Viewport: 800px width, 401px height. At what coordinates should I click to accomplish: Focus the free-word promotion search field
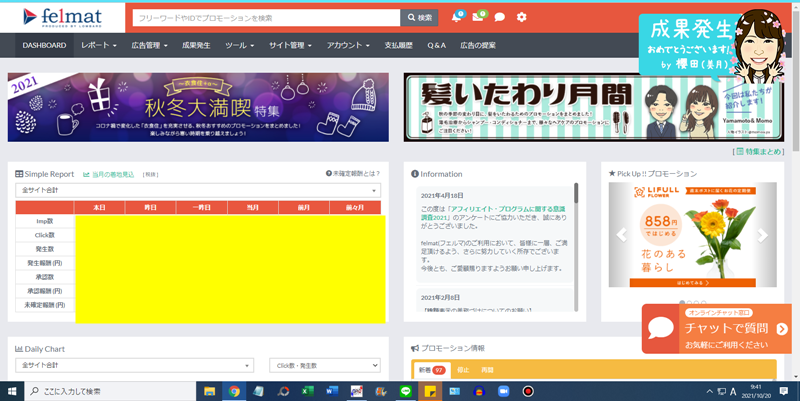click(x=266, y=18)
